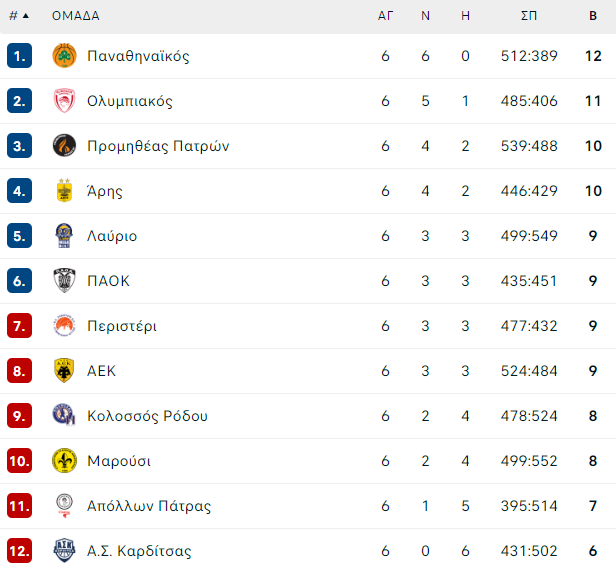Sort table by ΟΜΑΔΑ column header
Image resolution: width=616 pixels, height=569 pixels.
76,16
